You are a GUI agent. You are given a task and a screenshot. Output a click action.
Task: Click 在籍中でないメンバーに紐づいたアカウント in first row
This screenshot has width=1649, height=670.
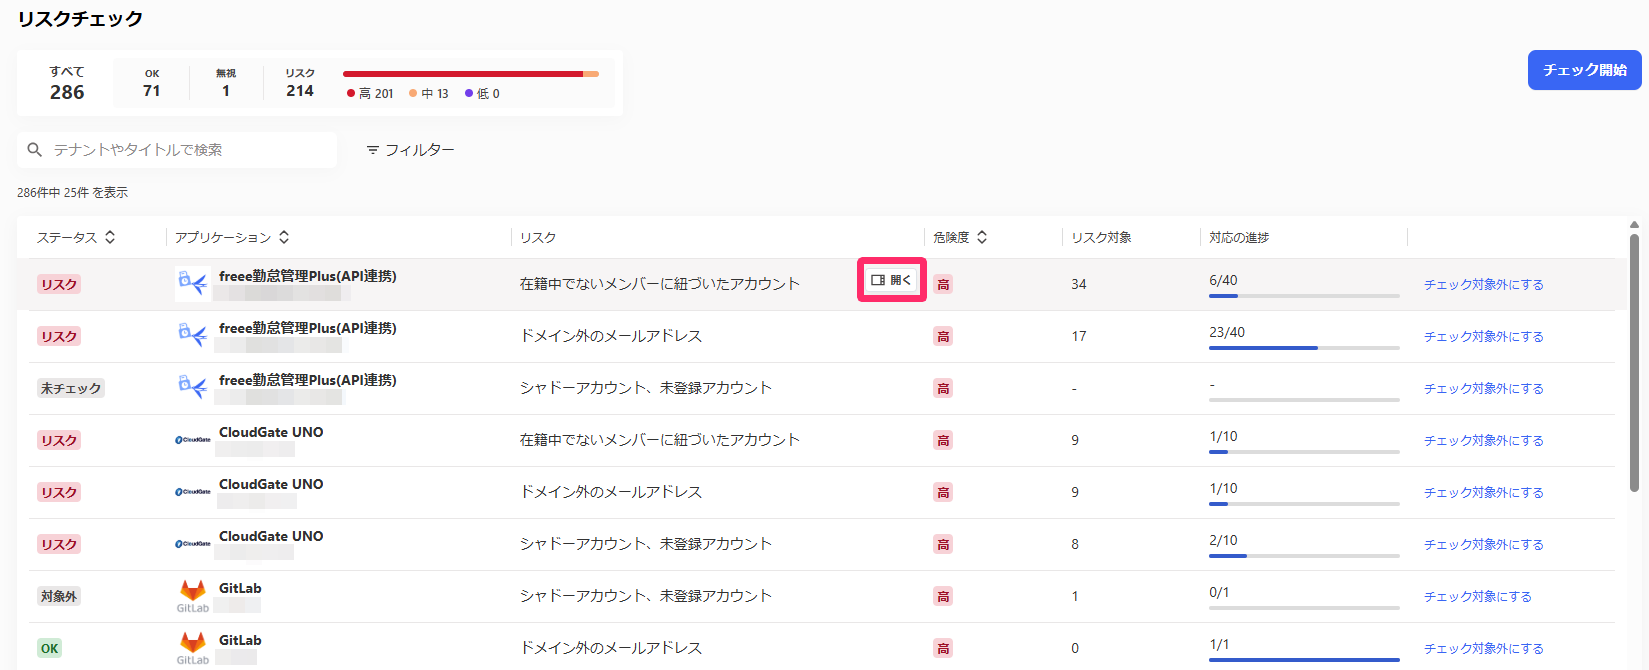coord(660,284)
